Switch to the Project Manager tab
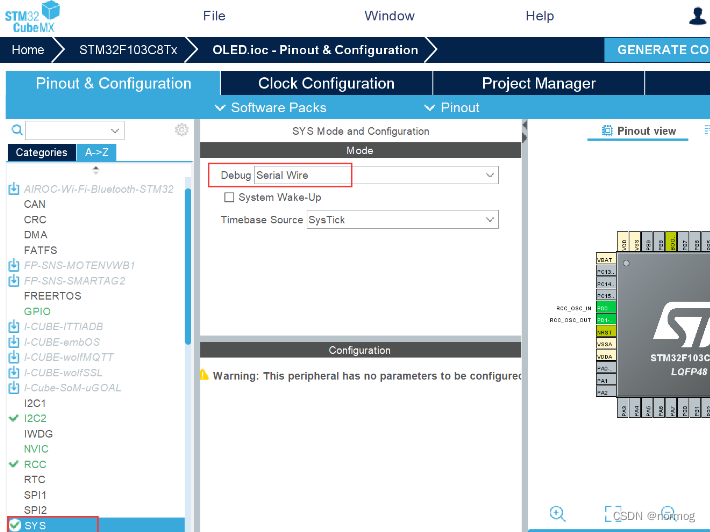This screenshot has height=532, width=710. pos(539,83)
